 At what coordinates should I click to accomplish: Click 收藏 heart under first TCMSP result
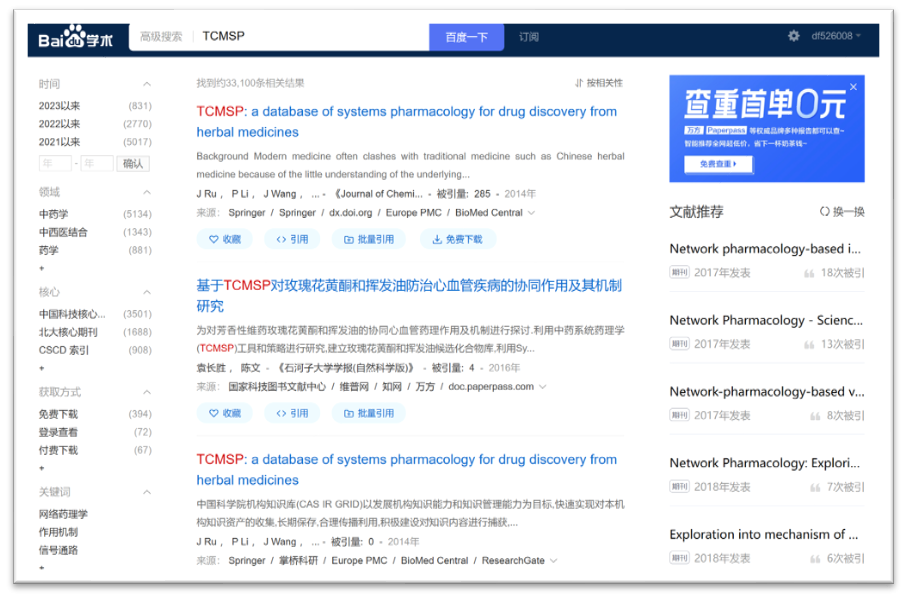[x=225, y=239]
